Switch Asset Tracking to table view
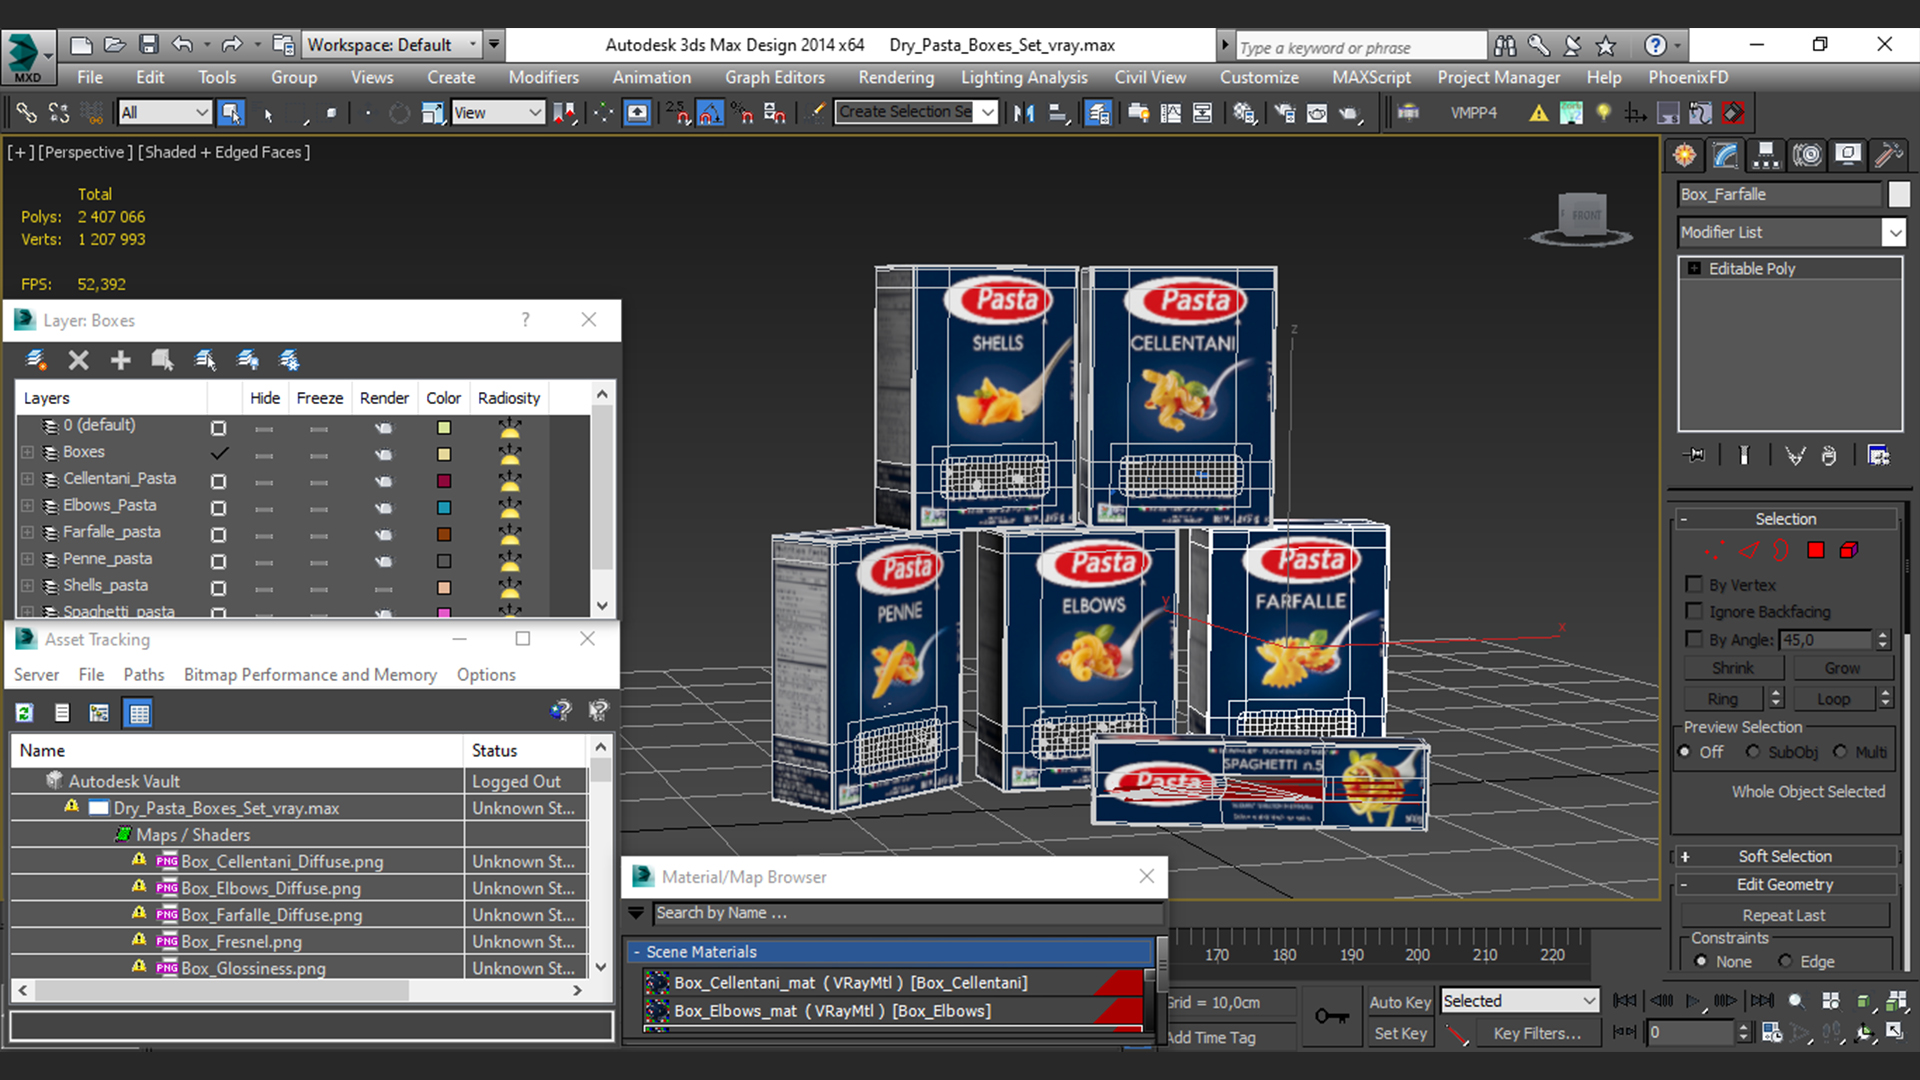 (x=138, y=713)
